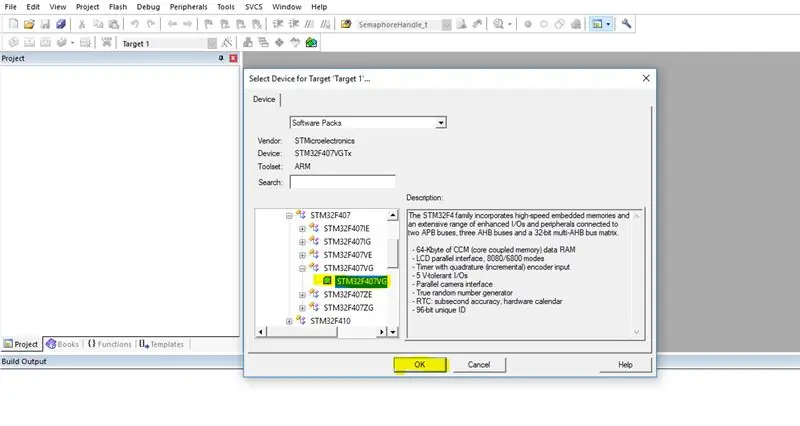Select the Device tab in dialog
This screenshot has width=800, height=426.
coord(264,99)
